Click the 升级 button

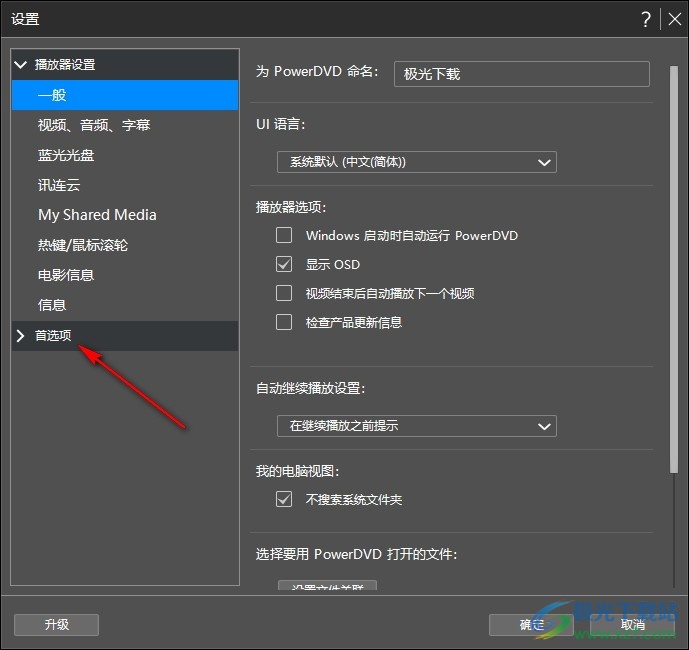point(56,625)
